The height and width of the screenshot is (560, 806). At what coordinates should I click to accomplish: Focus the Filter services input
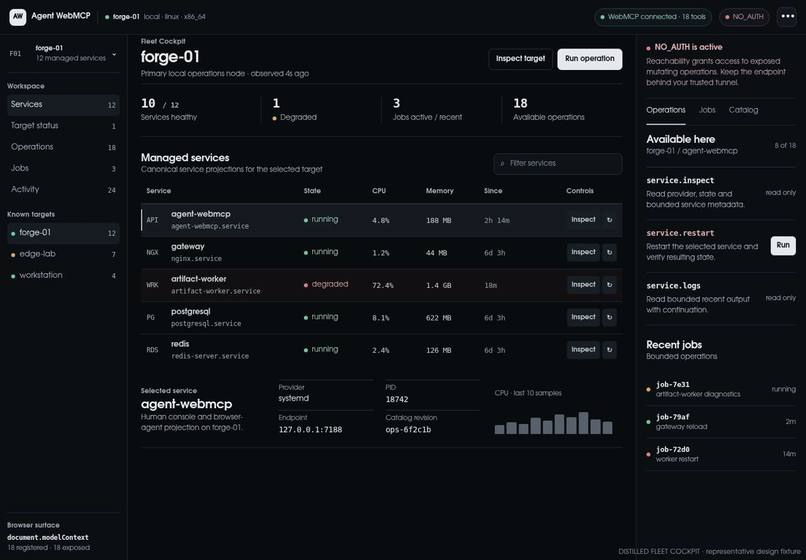coord(558,164)
